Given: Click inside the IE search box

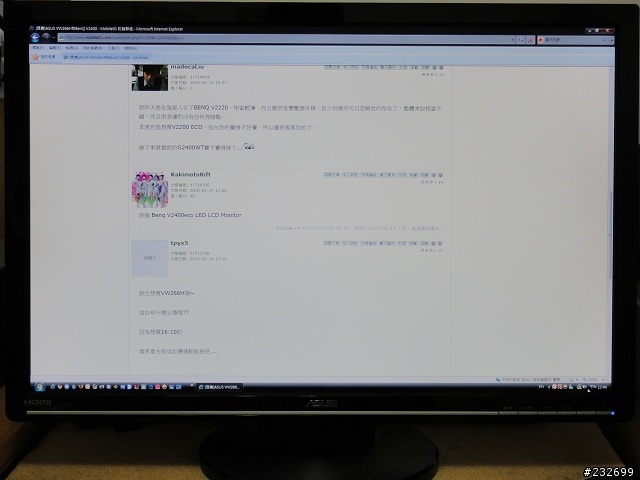Looking at the screenshot, I should pyautogui.click(x=570, y=40).
